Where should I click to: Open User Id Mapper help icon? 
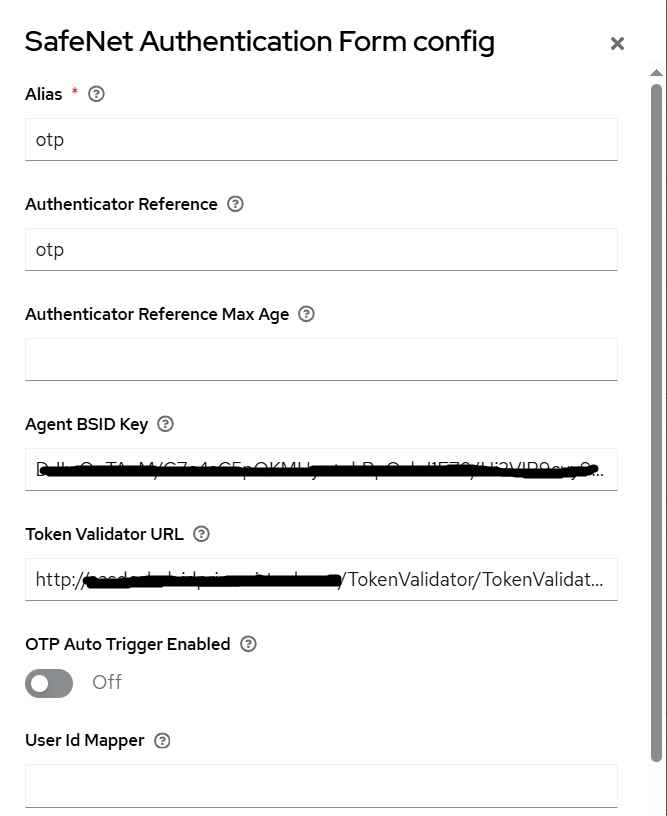click(162, 741)
